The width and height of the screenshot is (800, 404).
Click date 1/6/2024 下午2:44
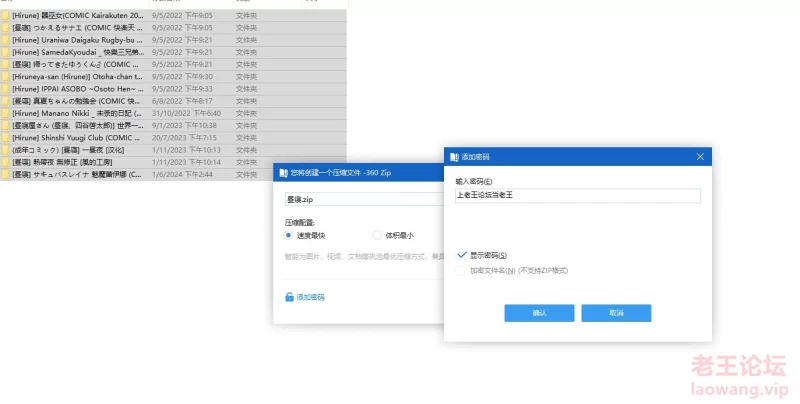182,174
